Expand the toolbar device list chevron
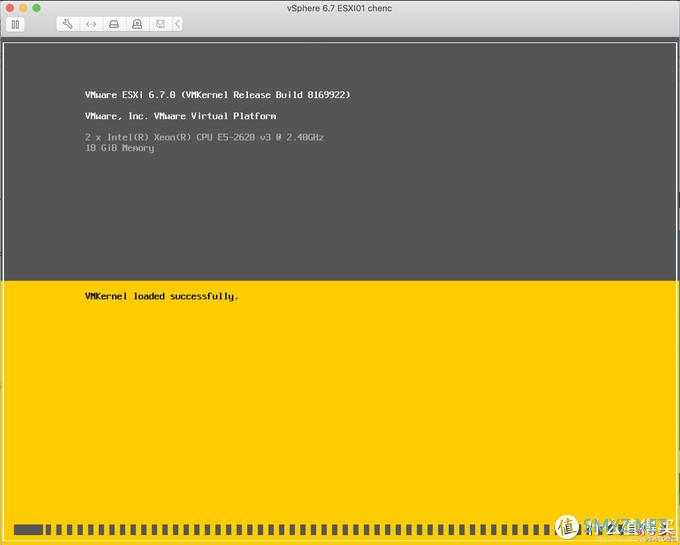This screenshot has width=680, height=545. point(177,24)
